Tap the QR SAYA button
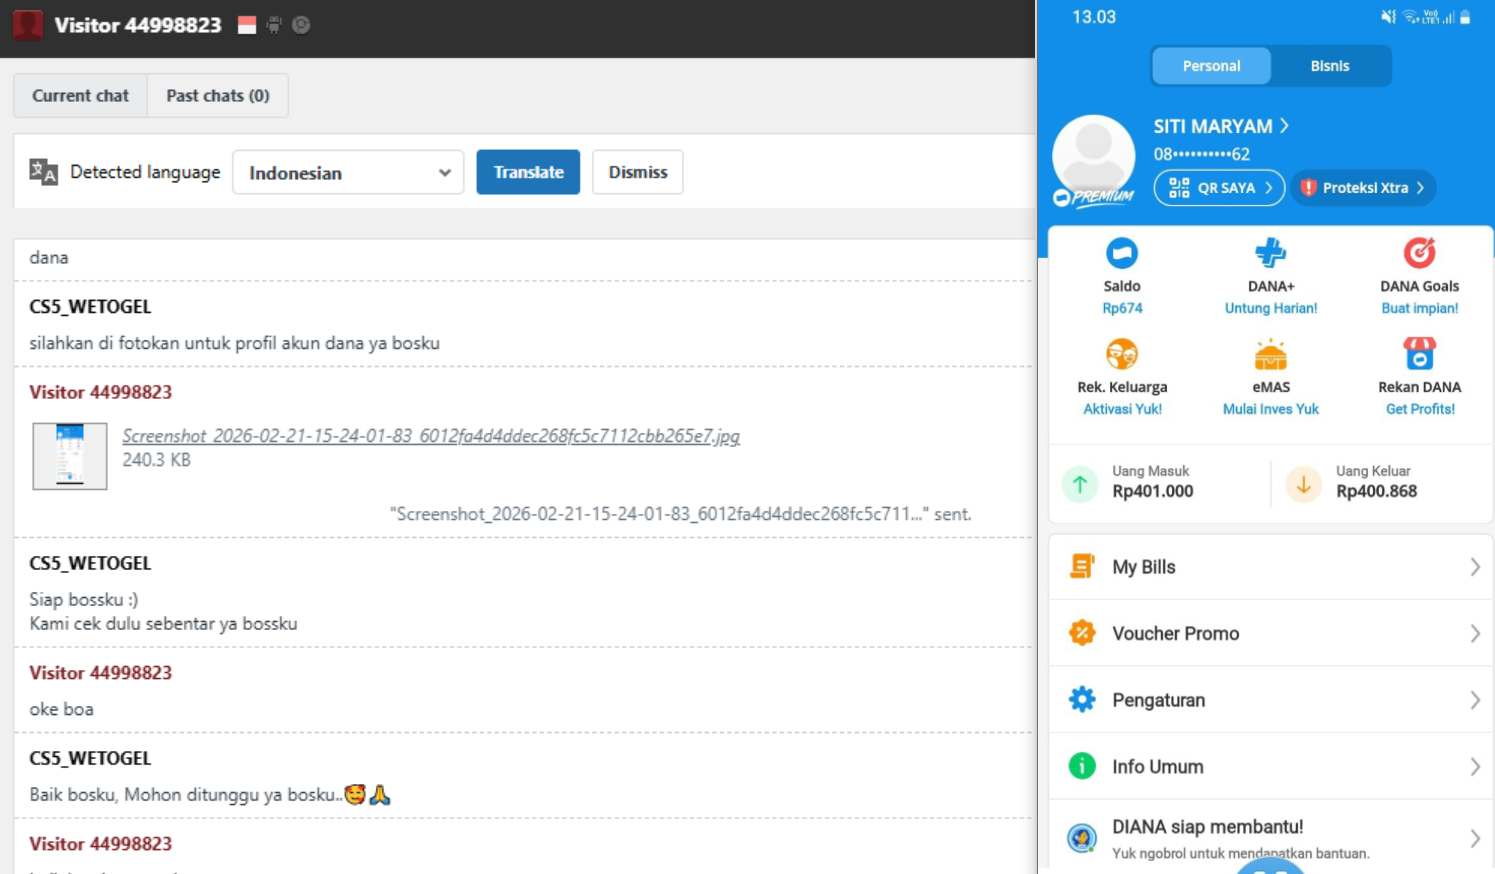The image size is (1495, 874). pyautogui.click(x=1219, y=188)
